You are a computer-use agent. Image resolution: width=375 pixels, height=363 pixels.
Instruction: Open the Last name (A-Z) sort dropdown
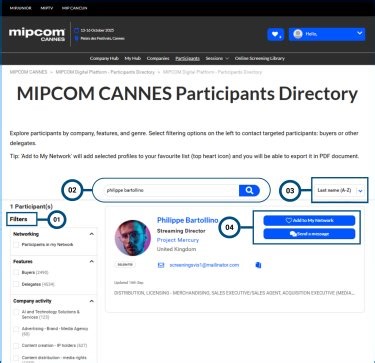coord(340,190)
